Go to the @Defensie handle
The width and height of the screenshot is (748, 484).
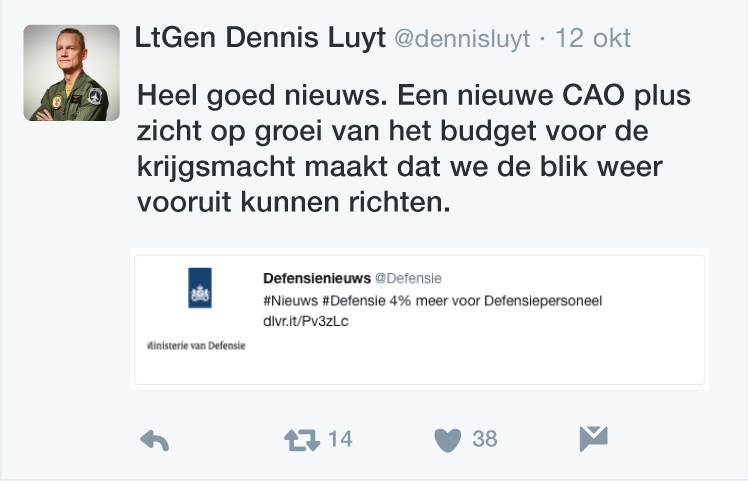point(408,277)
